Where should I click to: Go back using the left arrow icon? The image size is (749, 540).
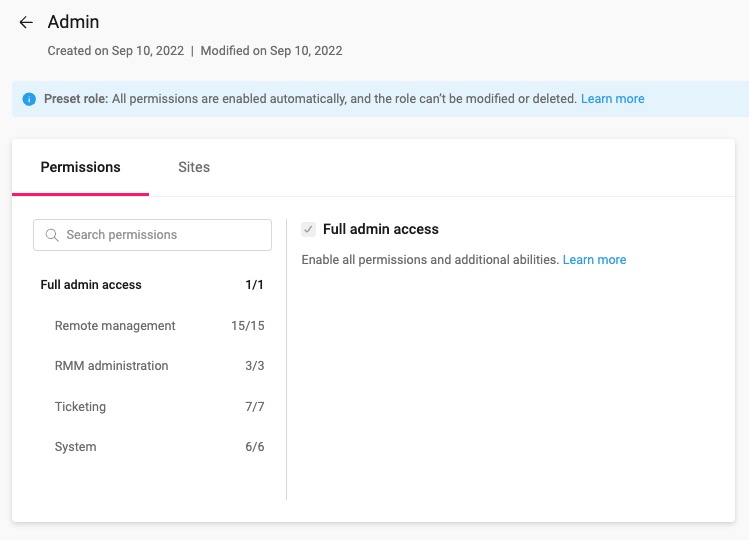point(26,22)
